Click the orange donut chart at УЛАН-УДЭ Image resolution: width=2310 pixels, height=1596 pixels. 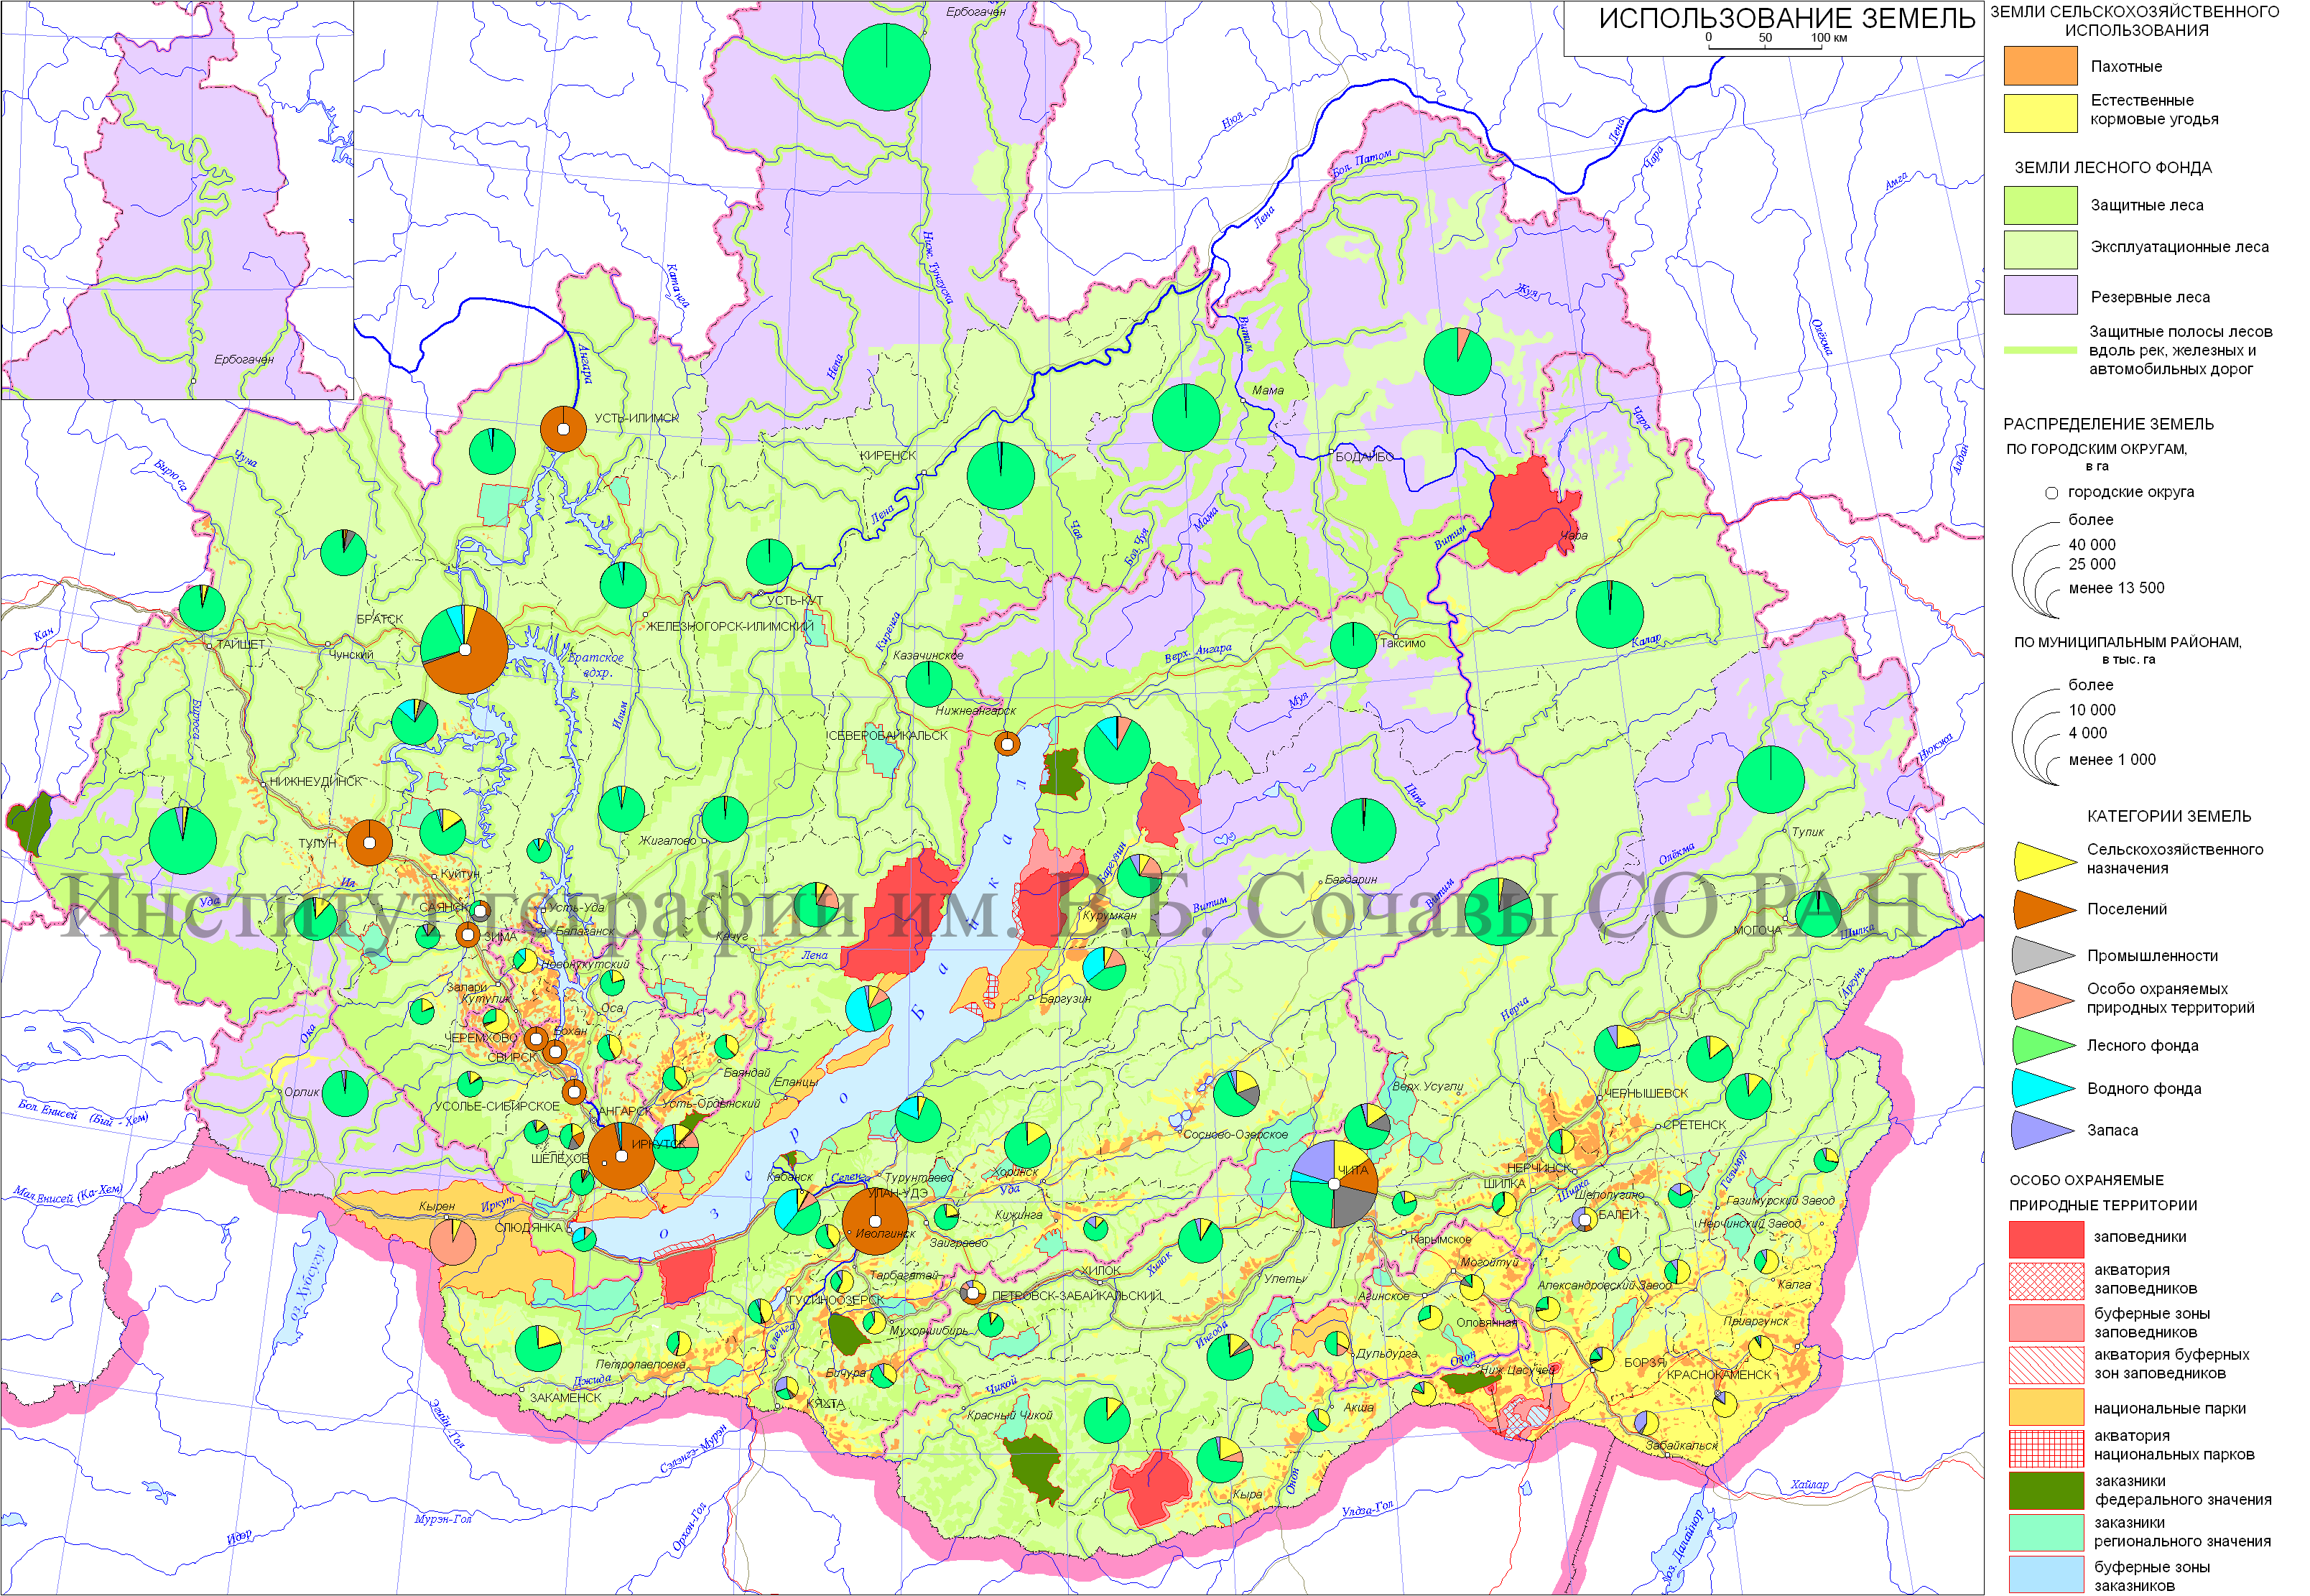click(x=875, y=1221)
